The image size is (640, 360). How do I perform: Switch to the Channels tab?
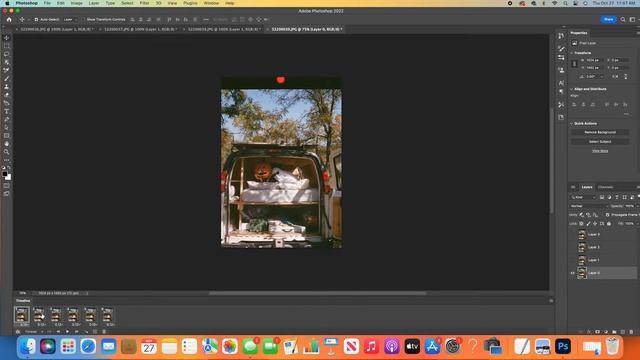point(605,187)
